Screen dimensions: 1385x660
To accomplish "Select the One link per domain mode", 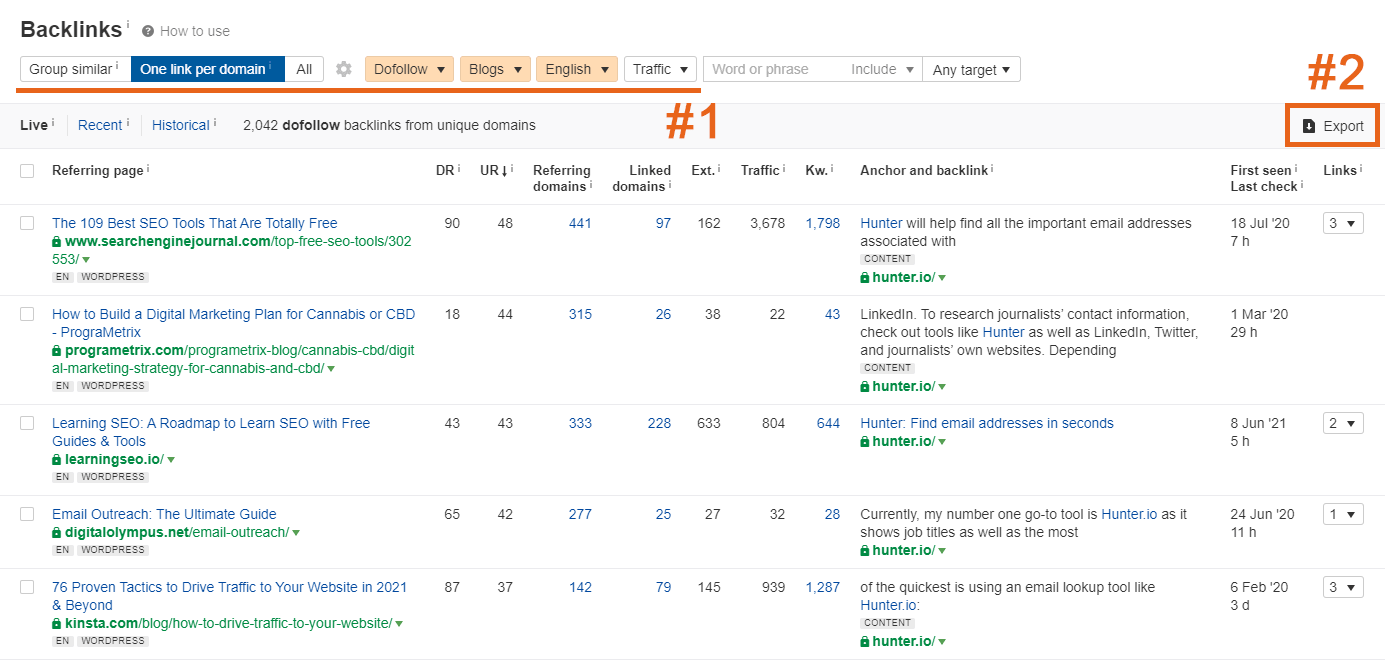I will point(208,69).
